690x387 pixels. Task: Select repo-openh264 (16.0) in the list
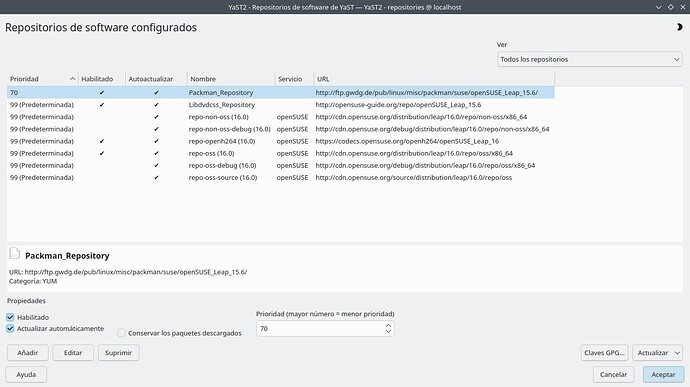pos(222,141)
